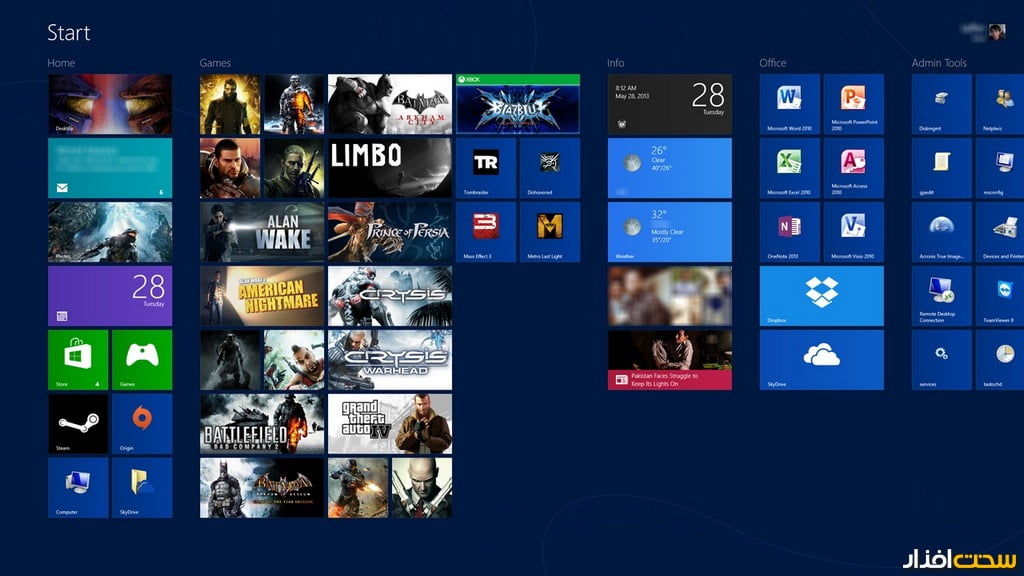Screen dimensions: 1024x576
Task: Click the Xbox Games tile
Action: pos(142,359)
